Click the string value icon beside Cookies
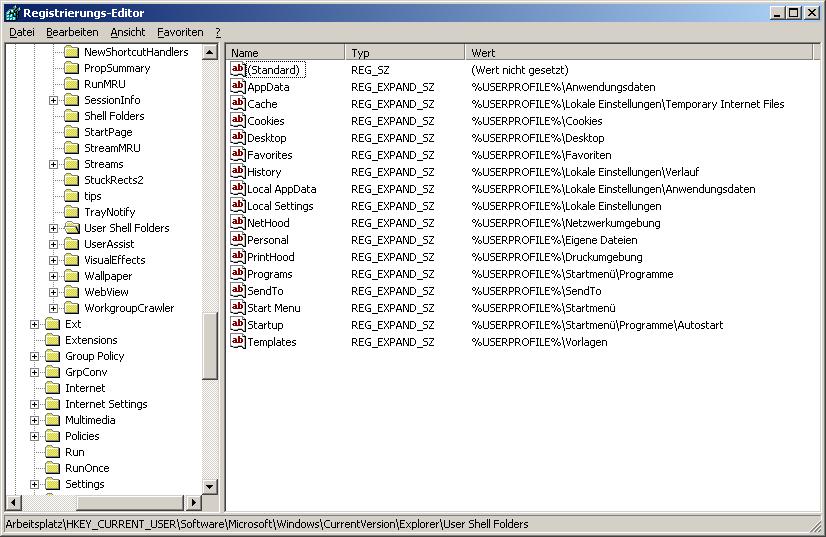This screenshot has width=826, height=537. (238, 120)
